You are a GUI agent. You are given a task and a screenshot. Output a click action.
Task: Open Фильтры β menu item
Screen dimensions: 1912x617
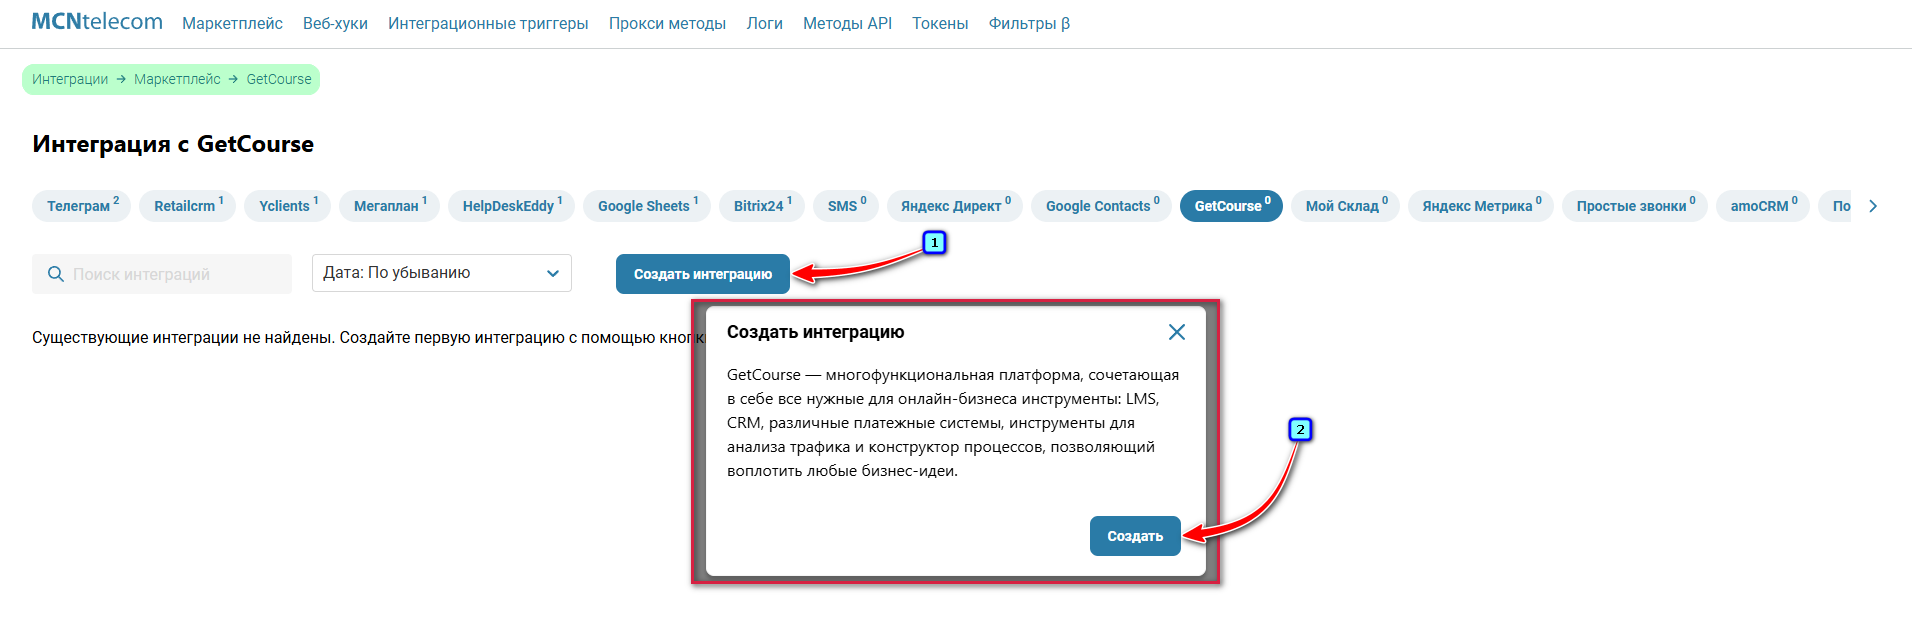(x=1029, y=23)
